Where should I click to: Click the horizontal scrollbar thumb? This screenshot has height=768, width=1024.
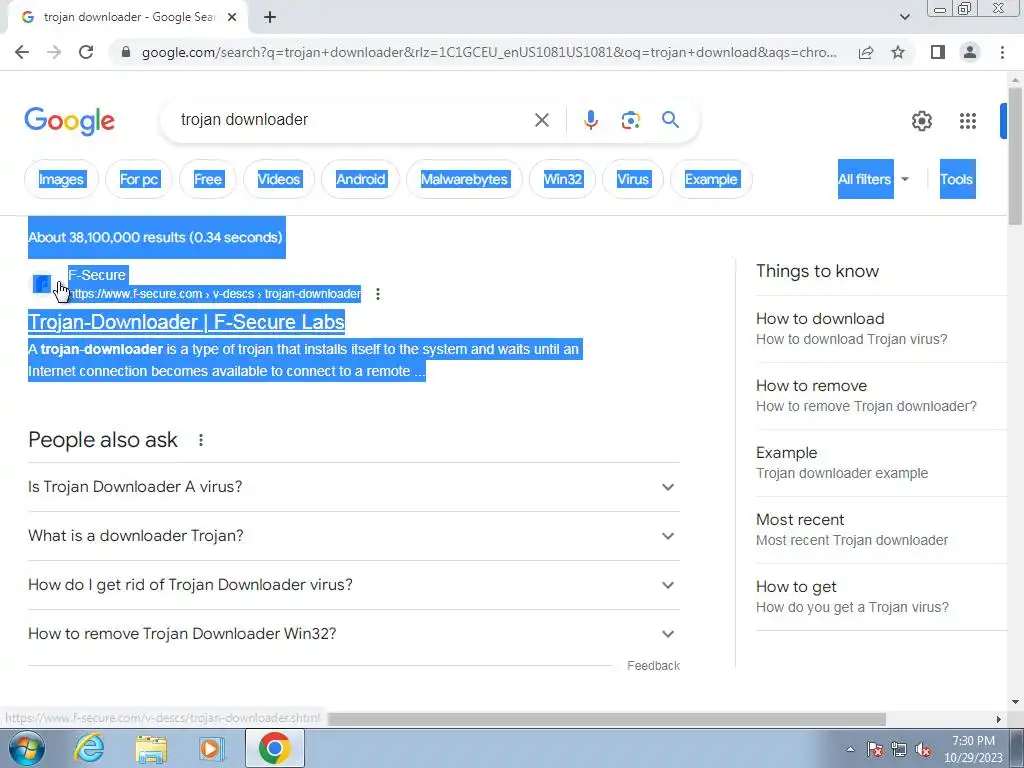coord(606,719)
